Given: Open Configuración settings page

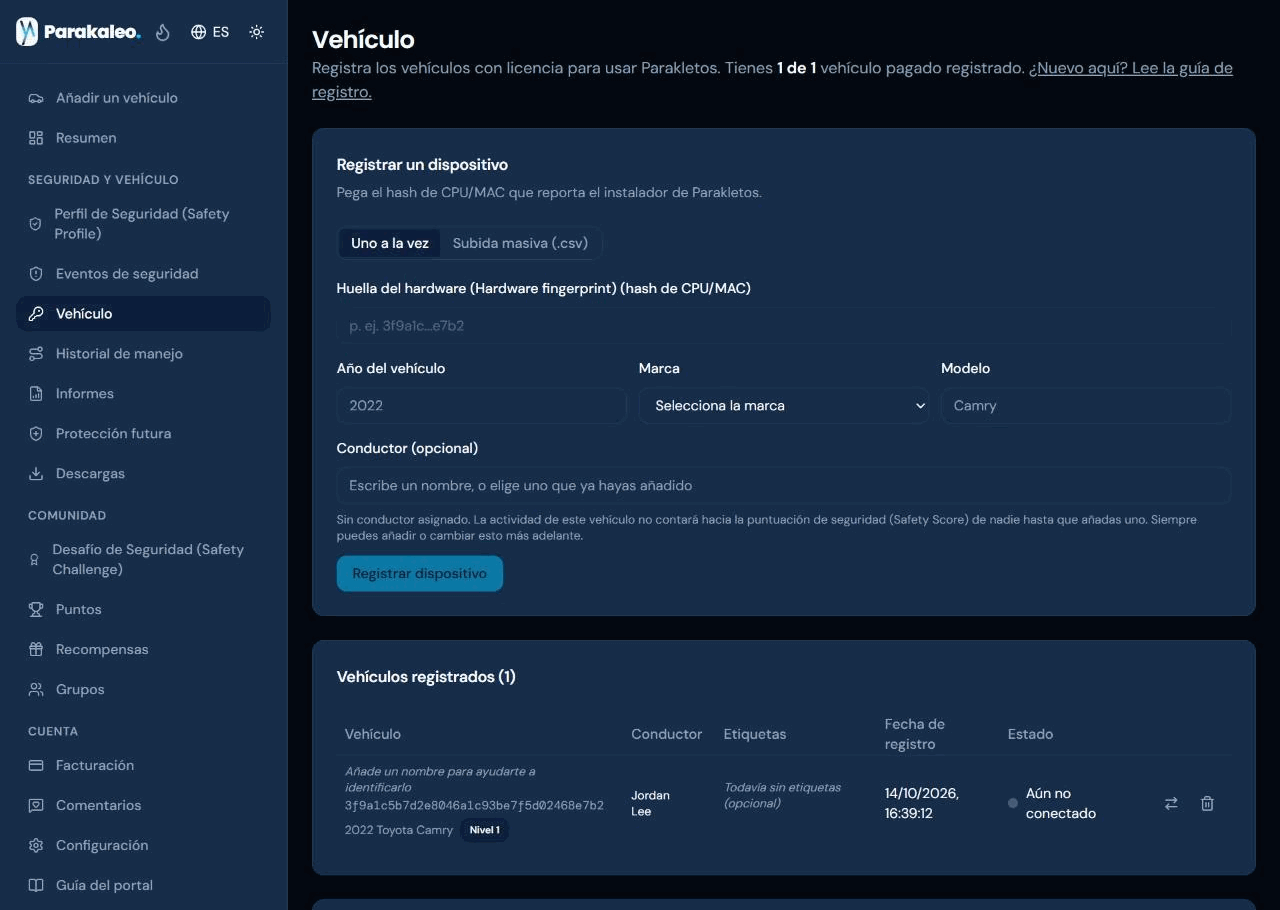Looking at the screenshot, I should pyautogui.click(x=143, y=846).
